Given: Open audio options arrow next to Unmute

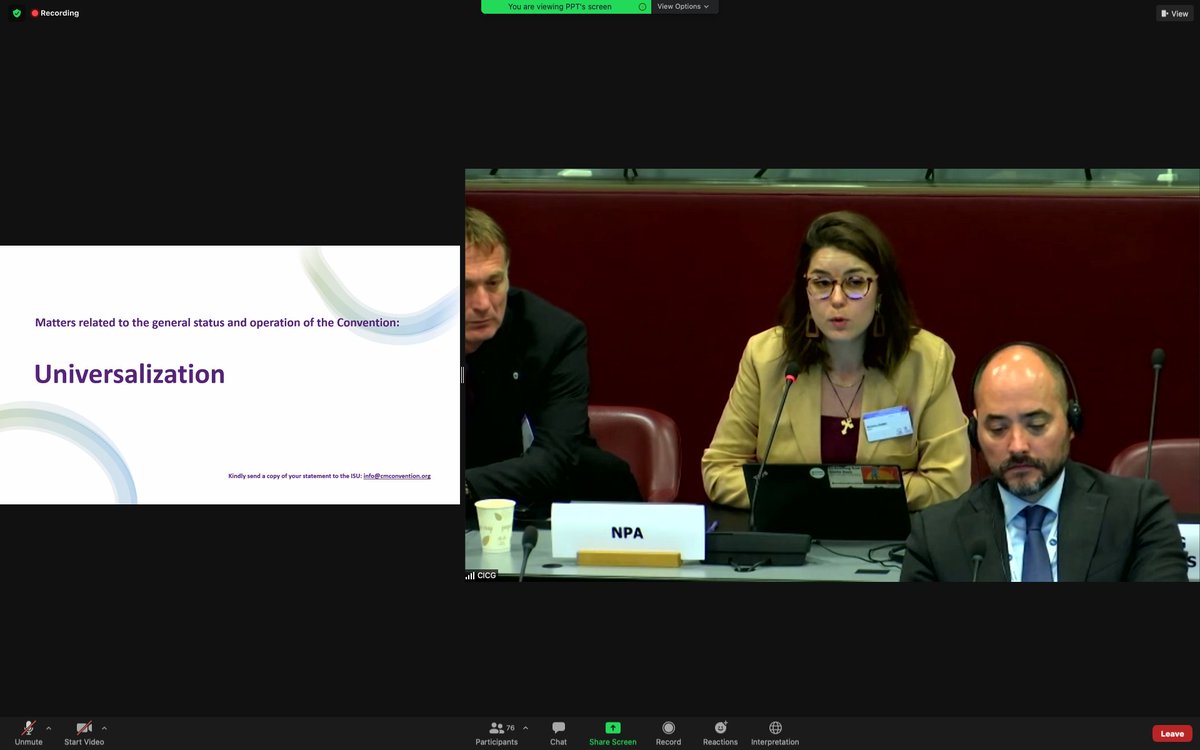Looking at the screenshot, I should 49,728.
